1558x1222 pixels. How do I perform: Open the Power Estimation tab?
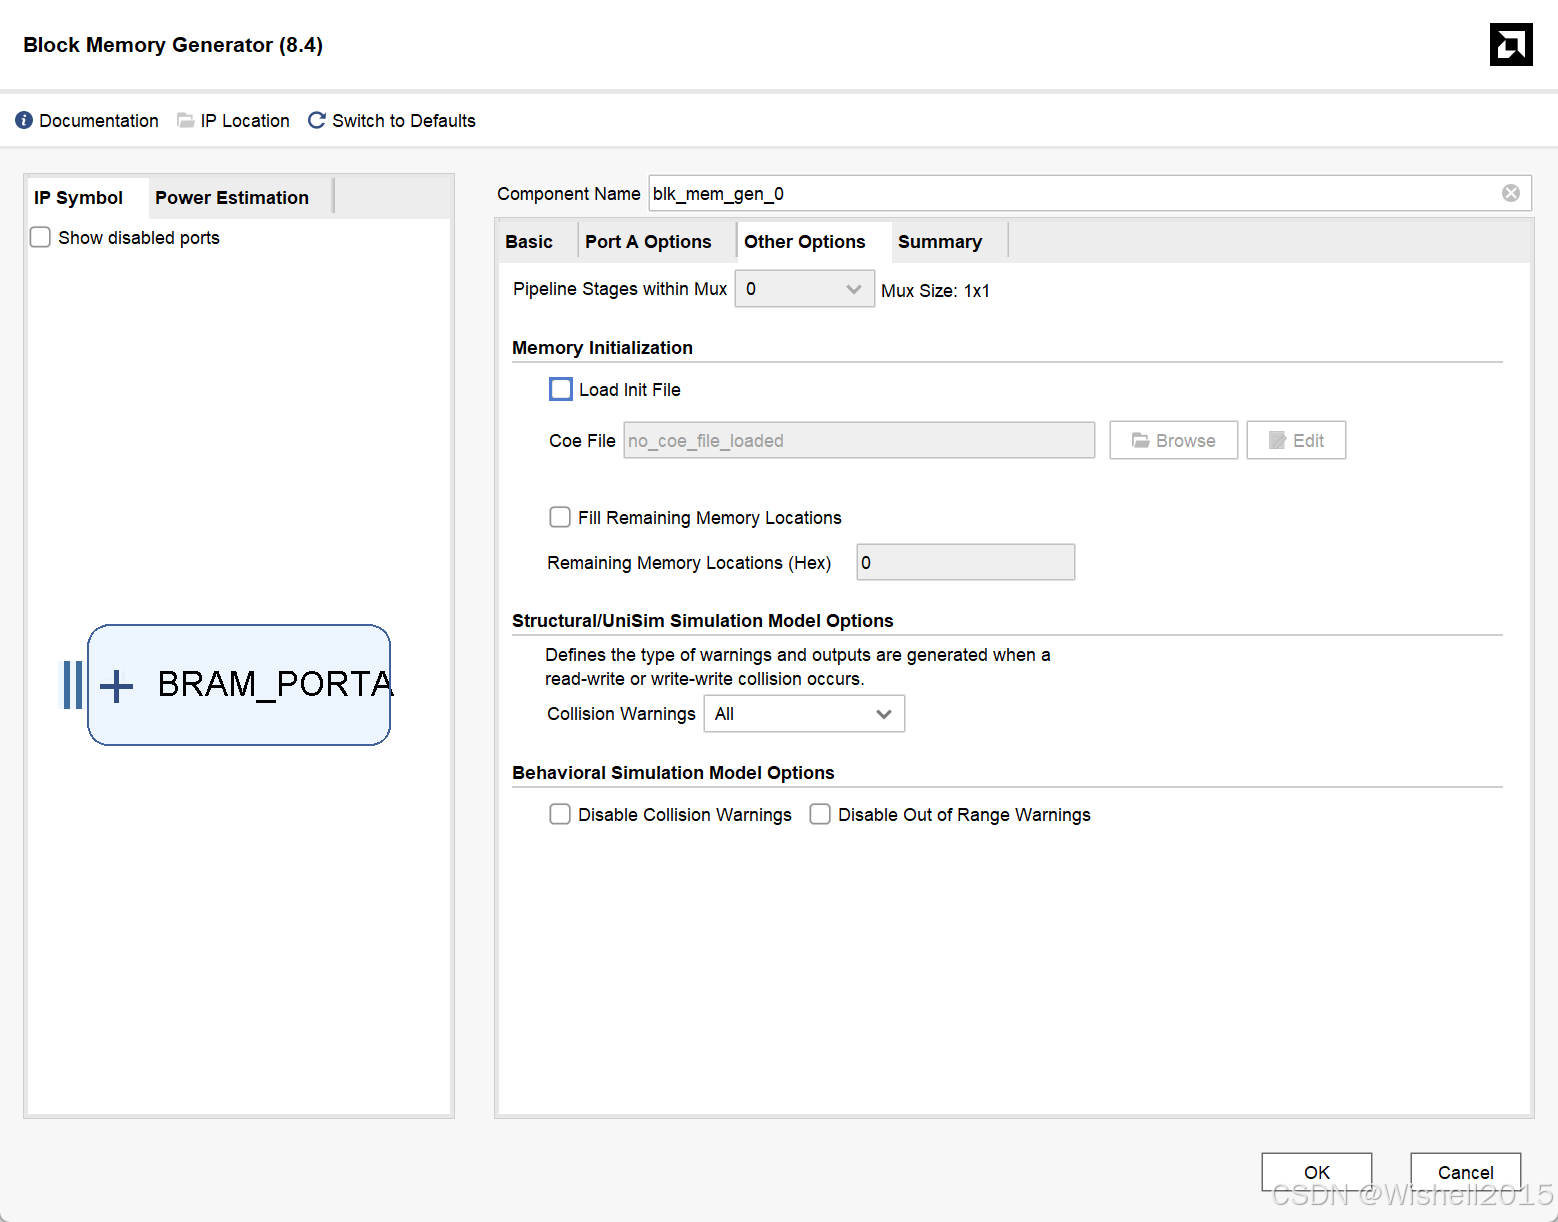(232, 198)
